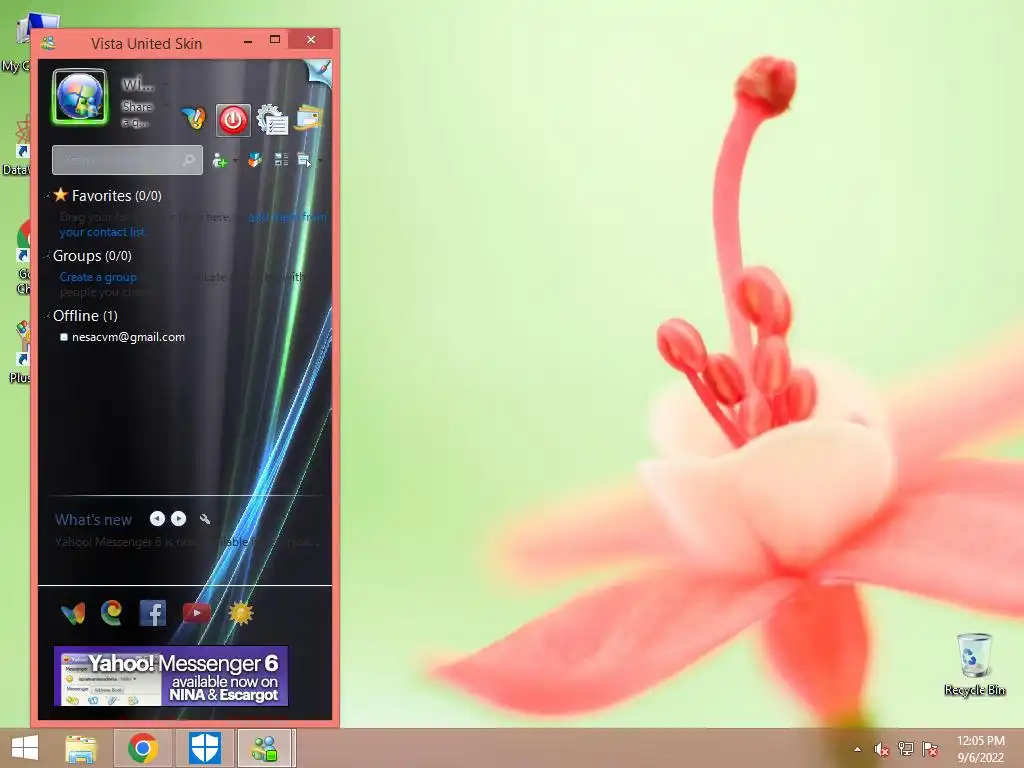Viewport: 1024px width, 768px height.
Task: Open What's new wrench settings icon
Action: click(x=205, y=519)
